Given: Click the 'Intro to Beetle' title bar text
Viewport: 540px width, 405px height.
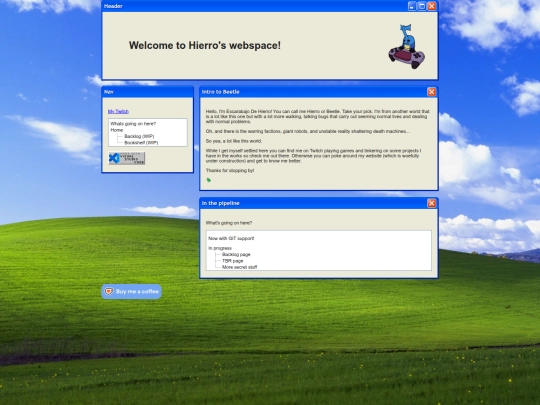Looking at the screenshot, I should [220, 92].
